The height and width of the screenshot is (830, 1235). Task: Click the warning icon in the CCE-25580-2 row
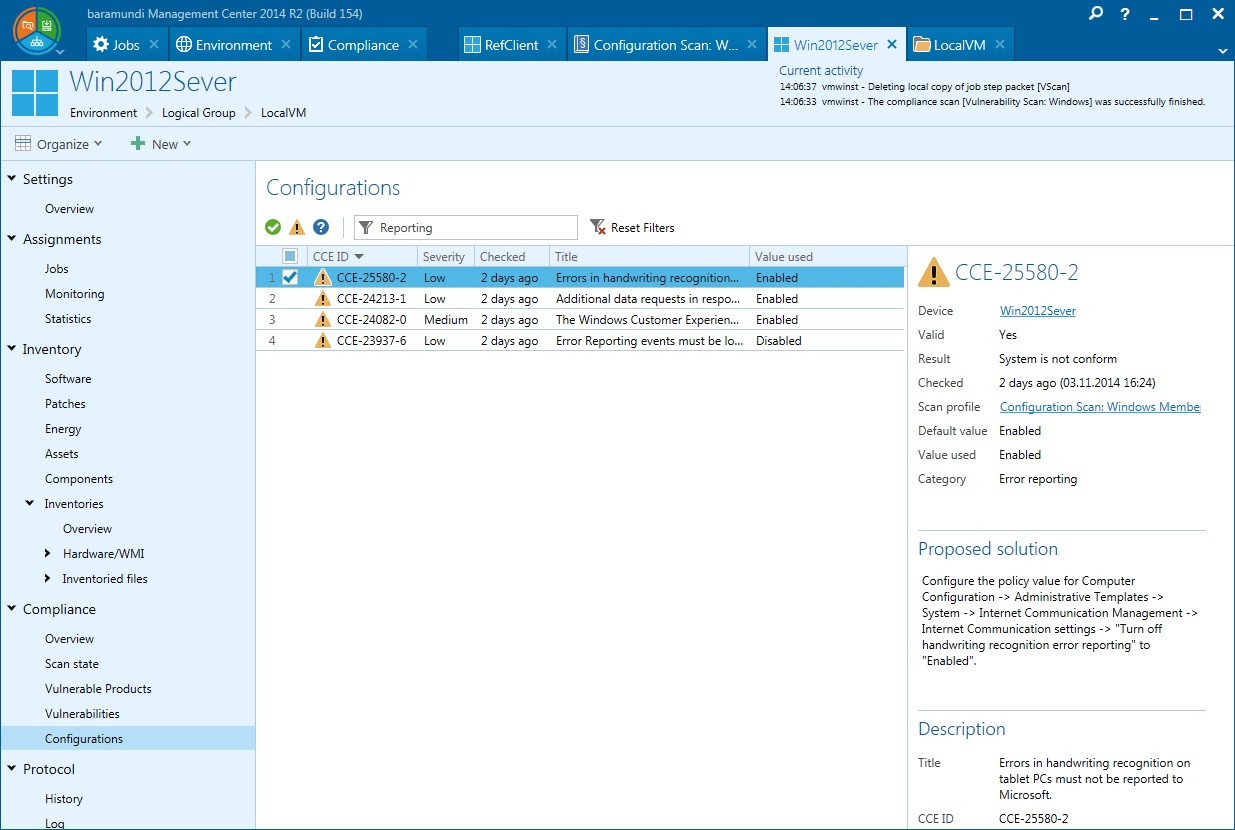point(322,277)
